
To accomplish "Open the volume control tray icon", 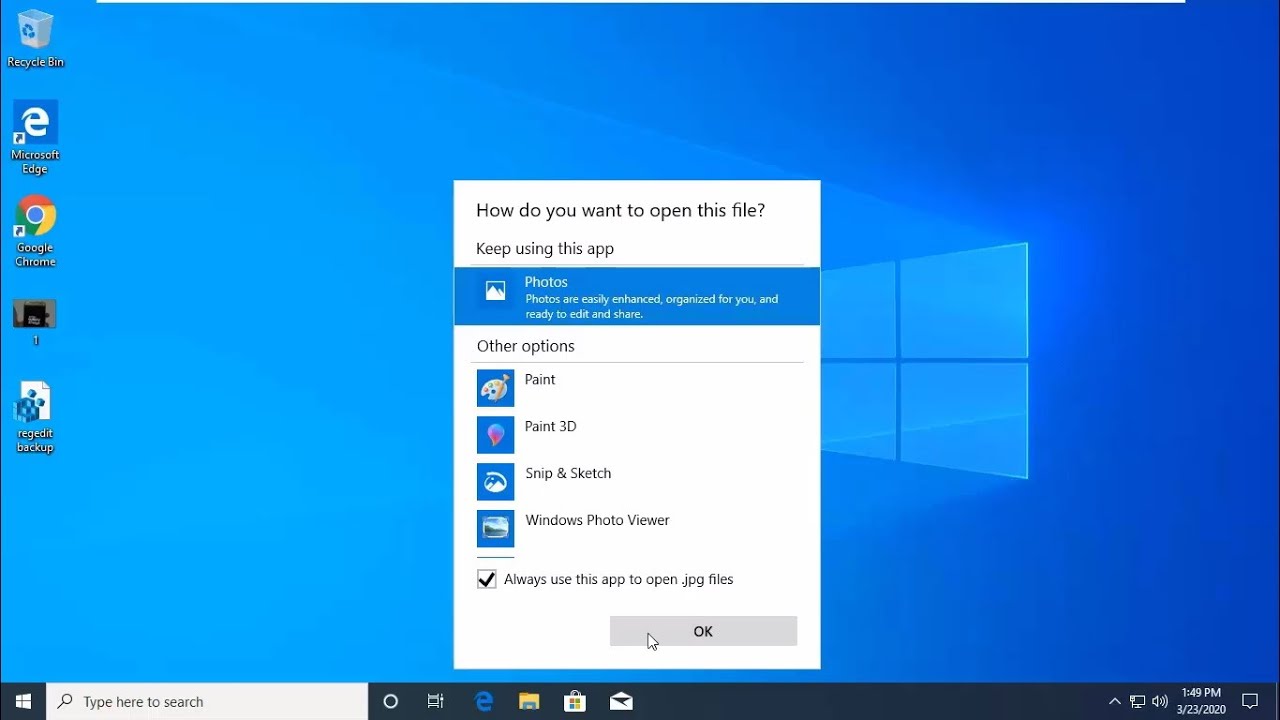I will click(x=1160, y=701).
